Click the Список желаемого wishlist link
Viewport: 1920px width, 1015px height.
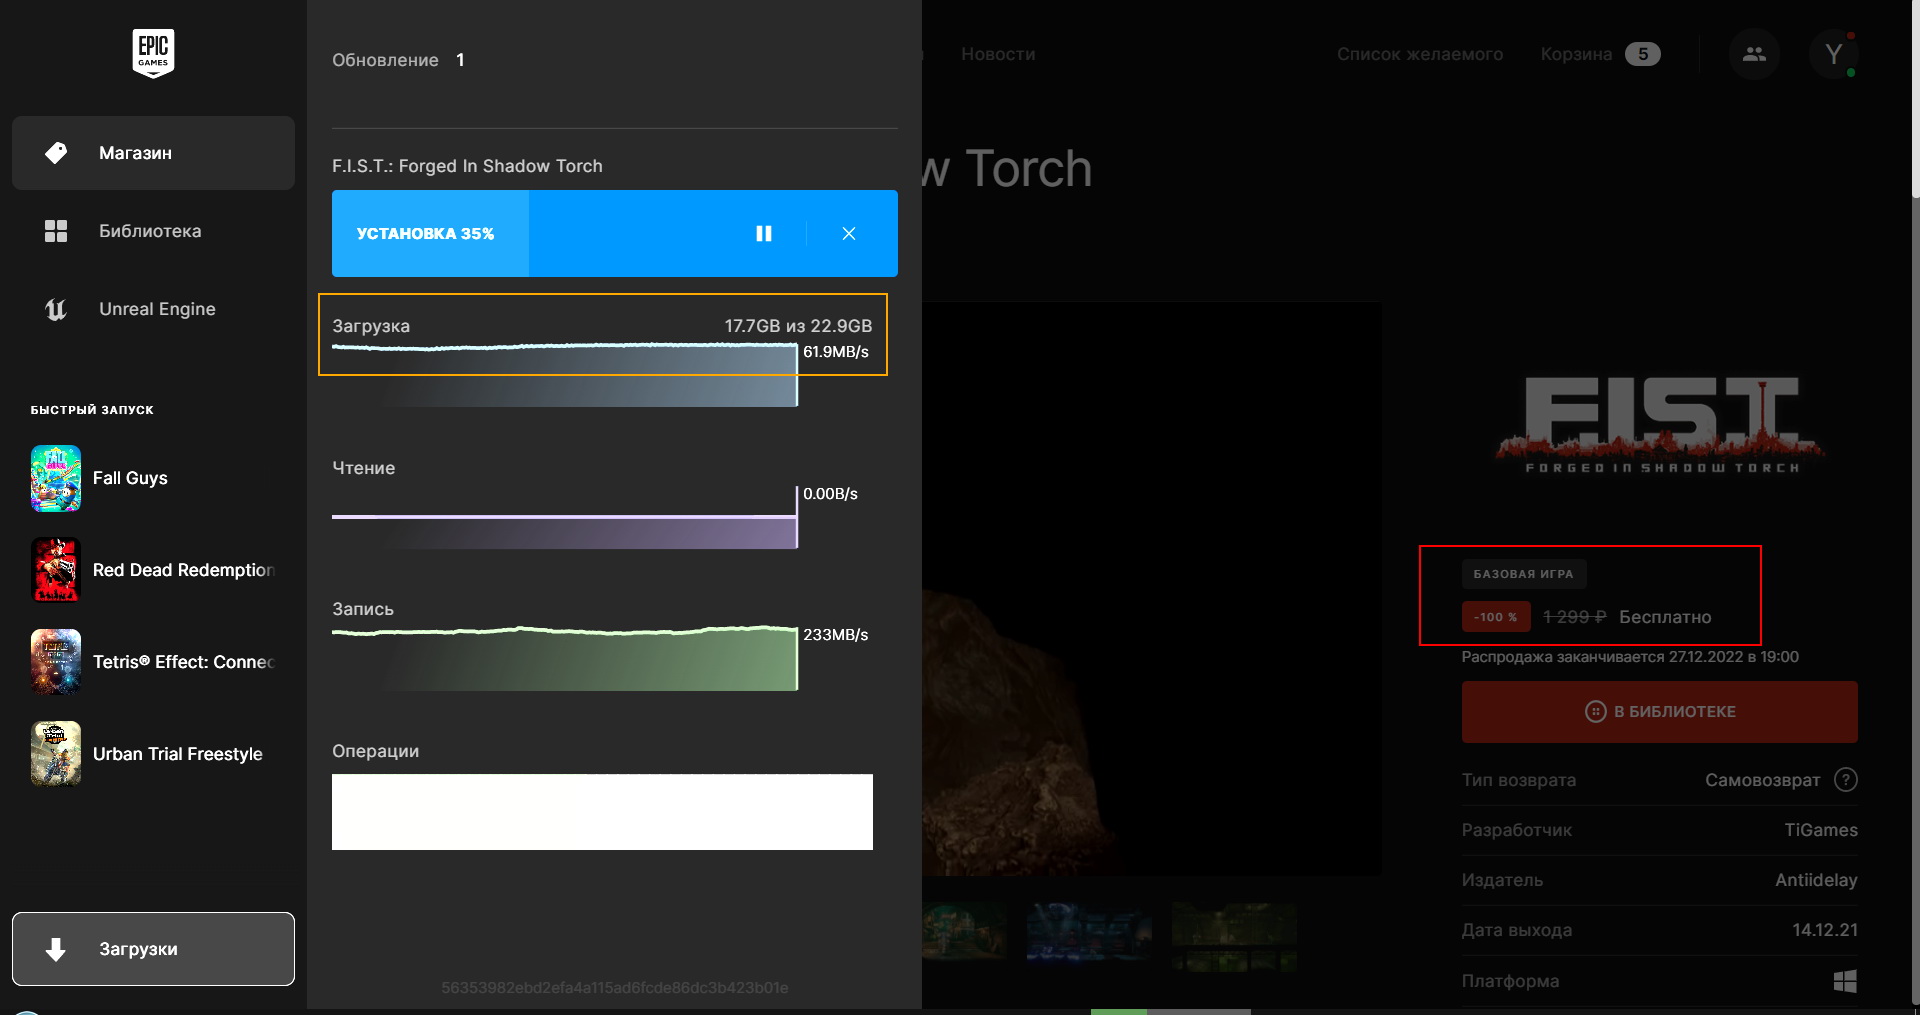tap(1419, 54)
